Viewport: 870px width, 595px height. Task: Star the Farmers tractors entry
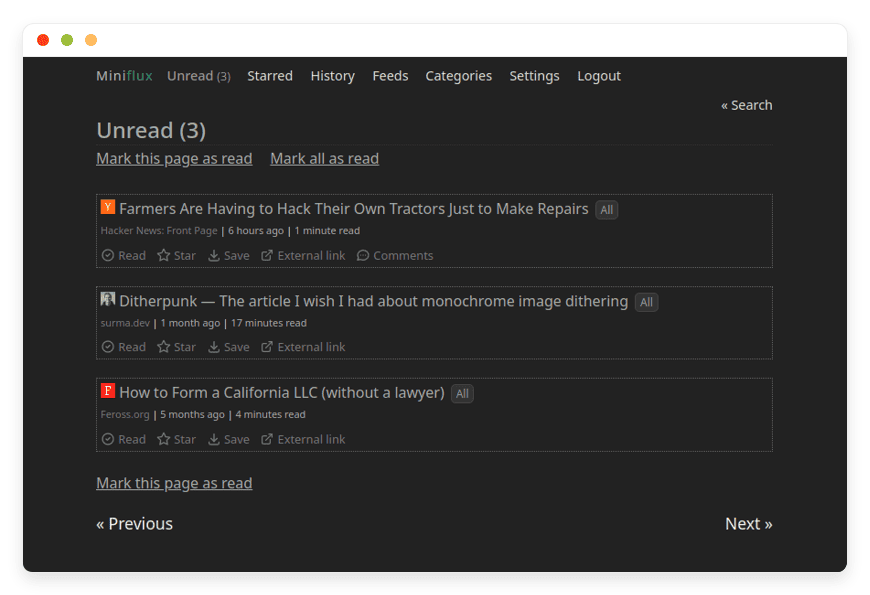pyautogui.click(x=176, y=255)
